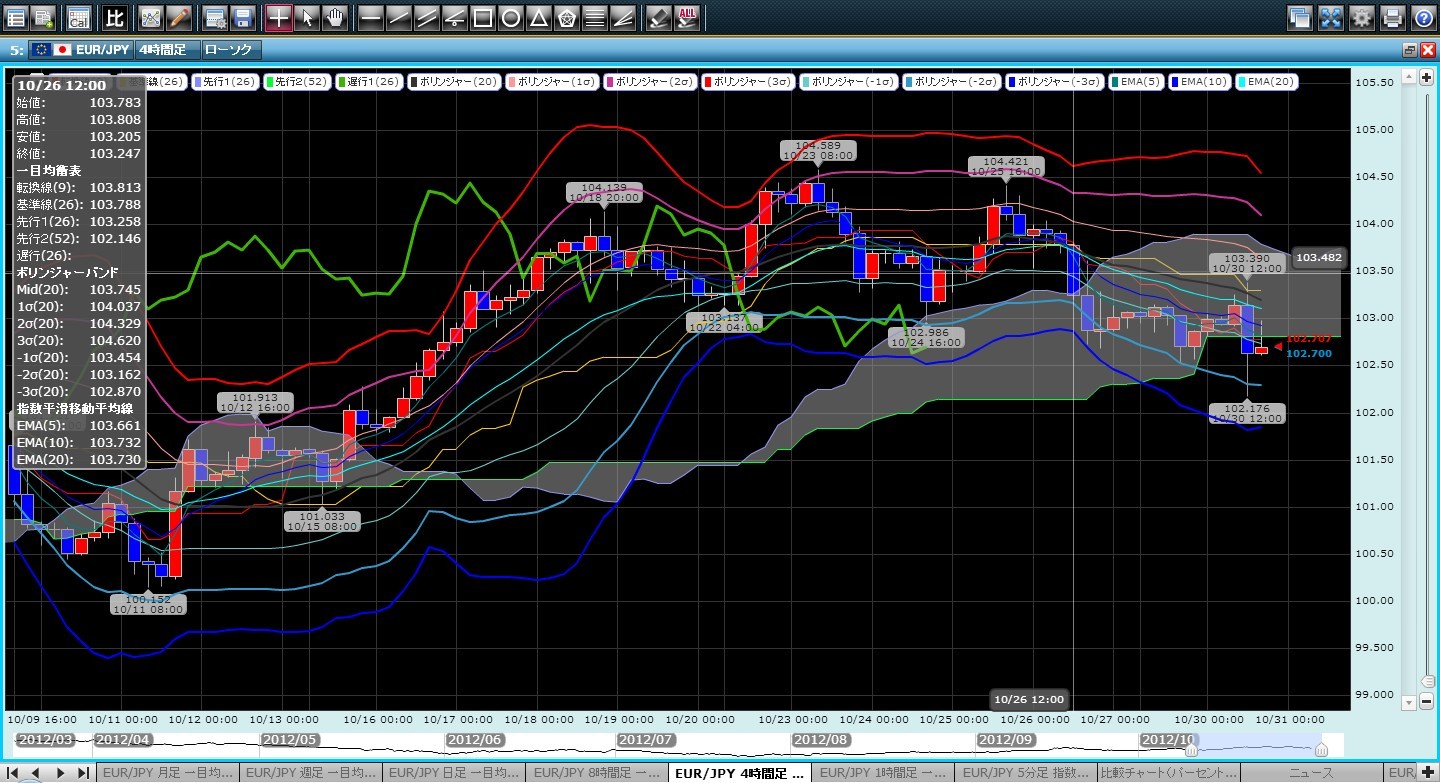The height and width of the screenshot is (783, 1440).
Task: Toggle the ボリンジャー(-3σ) legend chip
Action: point(1051,83)
